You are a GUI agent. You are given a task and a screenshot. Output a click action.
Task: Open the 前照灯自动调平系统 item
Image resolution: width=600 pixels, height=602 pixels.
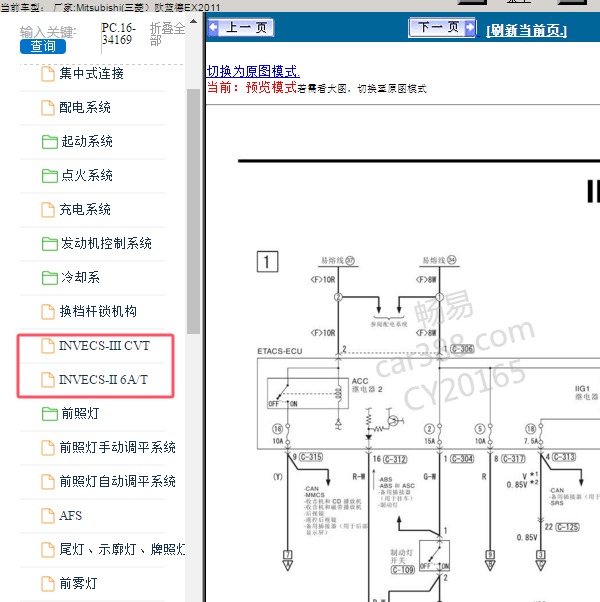117,481
